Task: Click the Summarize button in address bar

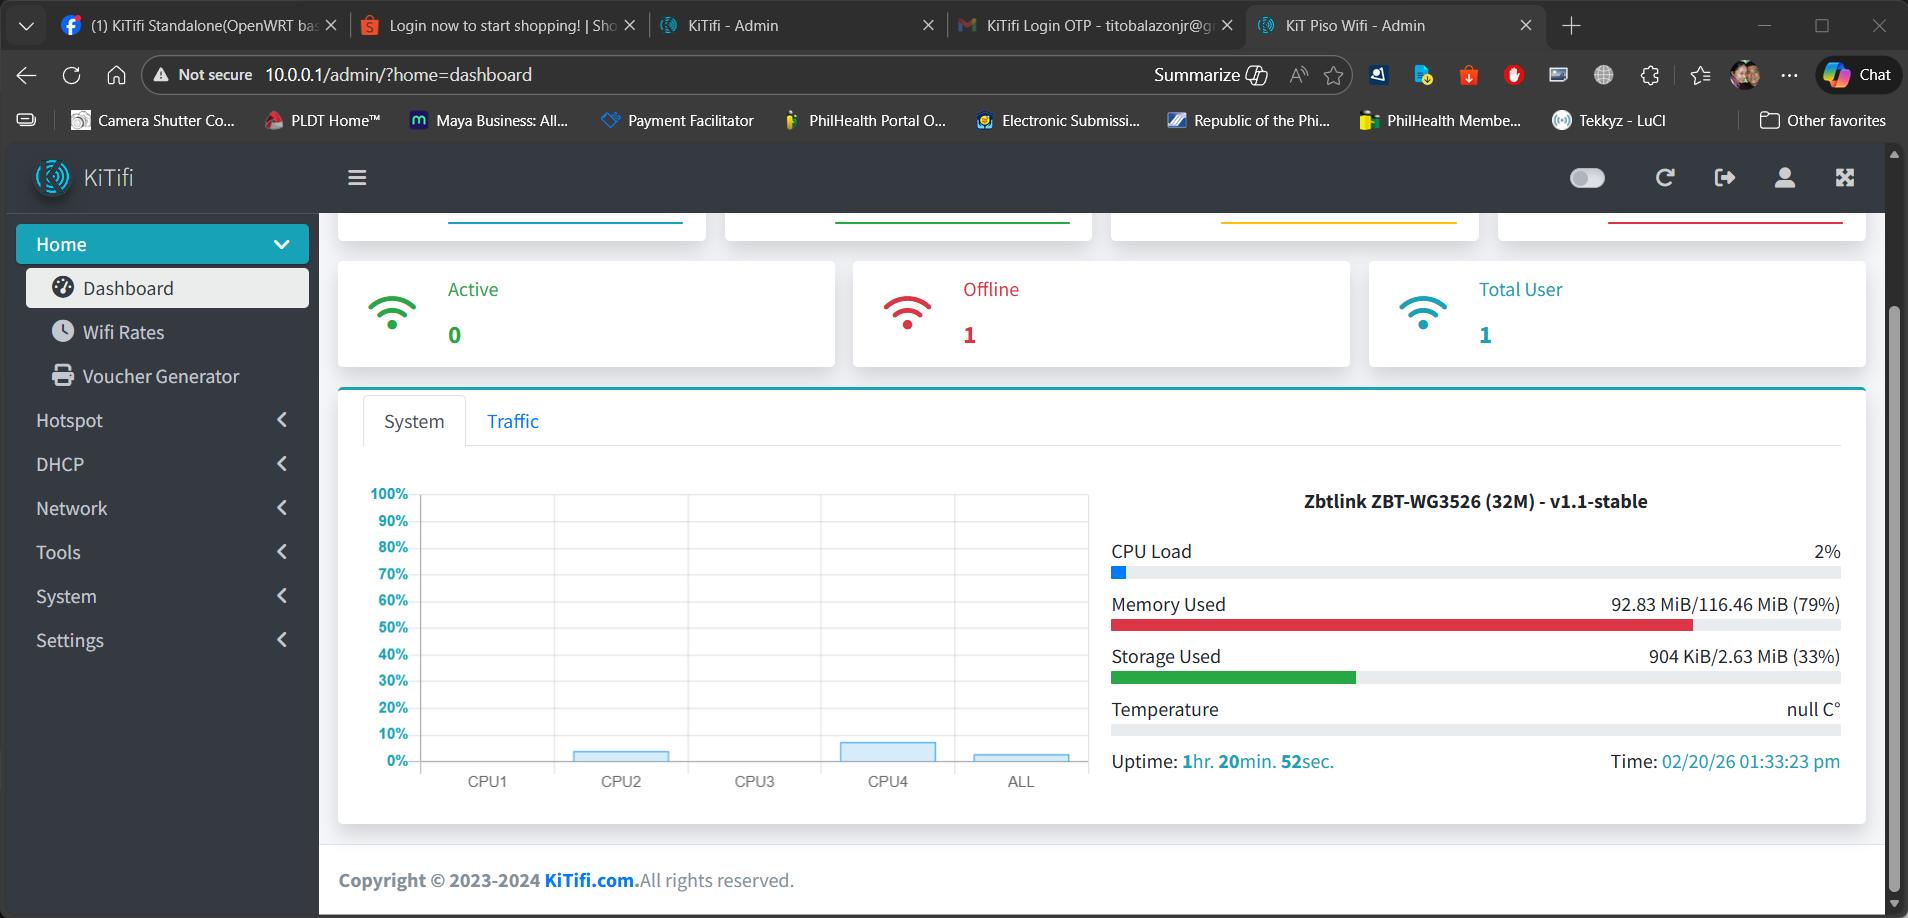Action: [1210, 75]
